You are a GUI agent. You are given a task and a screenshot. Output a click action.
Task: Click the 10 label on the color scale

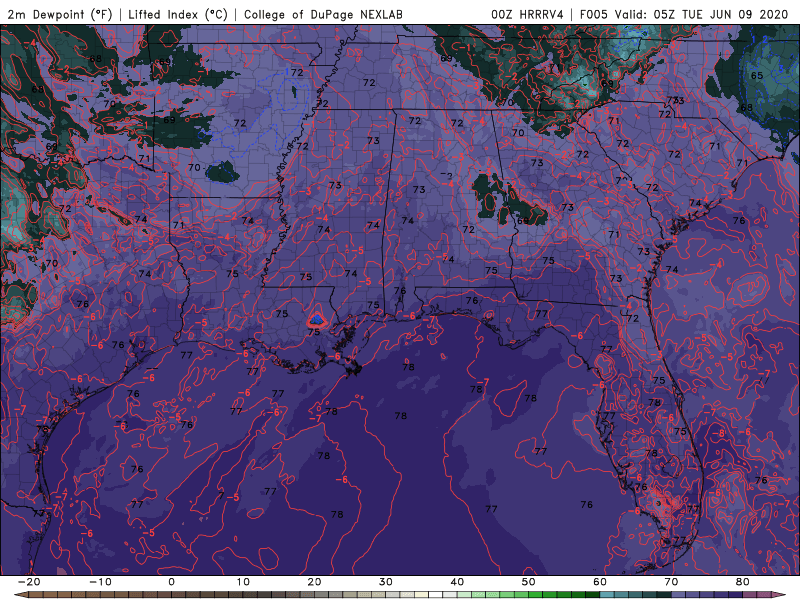pyautogui.click(x=243, y=582)
